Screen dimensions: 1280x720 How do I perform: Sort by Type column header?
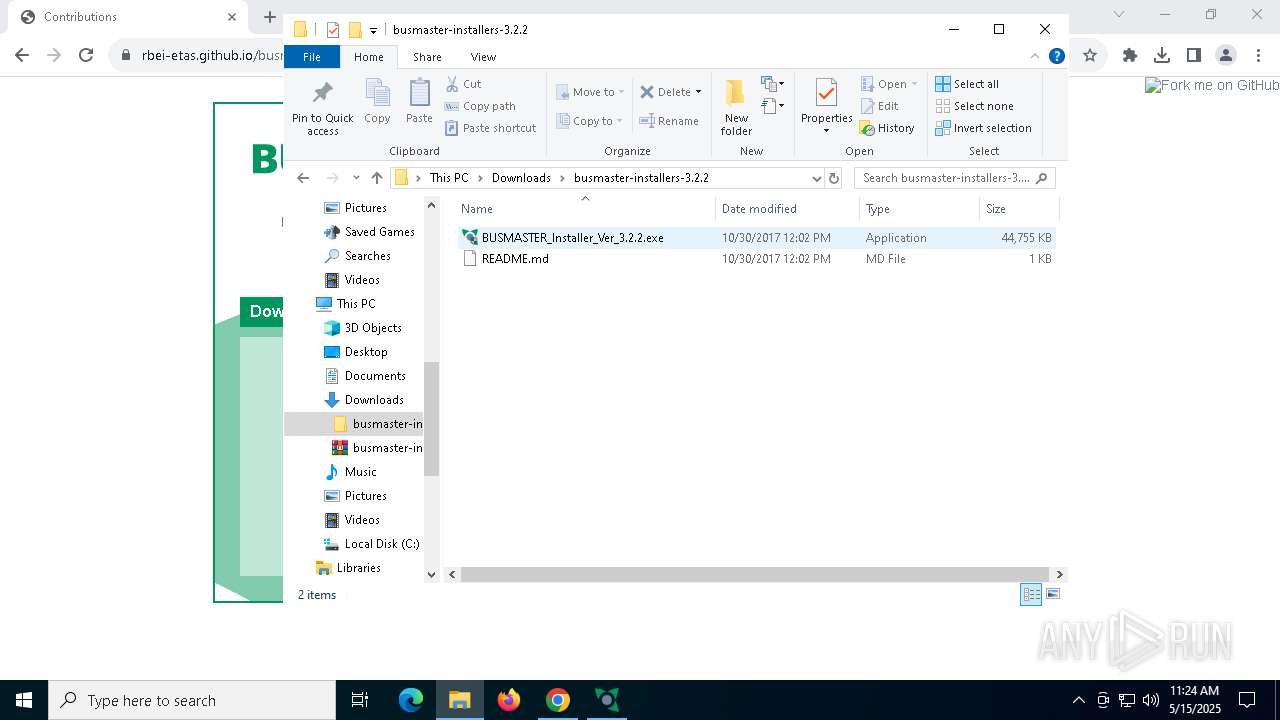[x=919, y=209]
